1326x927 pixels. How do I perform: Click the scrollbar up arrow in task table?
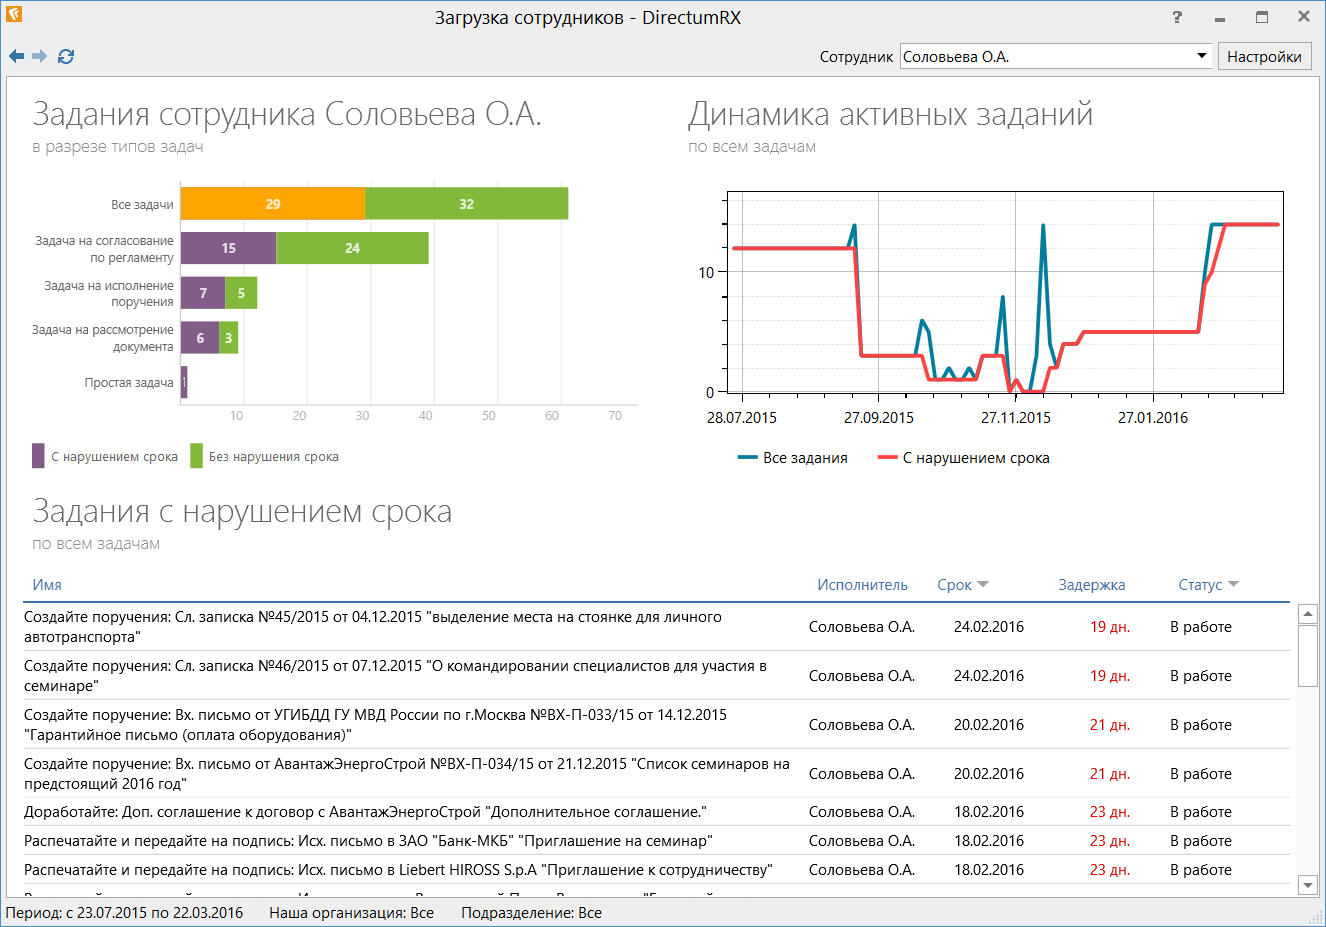pyautogui.click(x=1307, y=614)
